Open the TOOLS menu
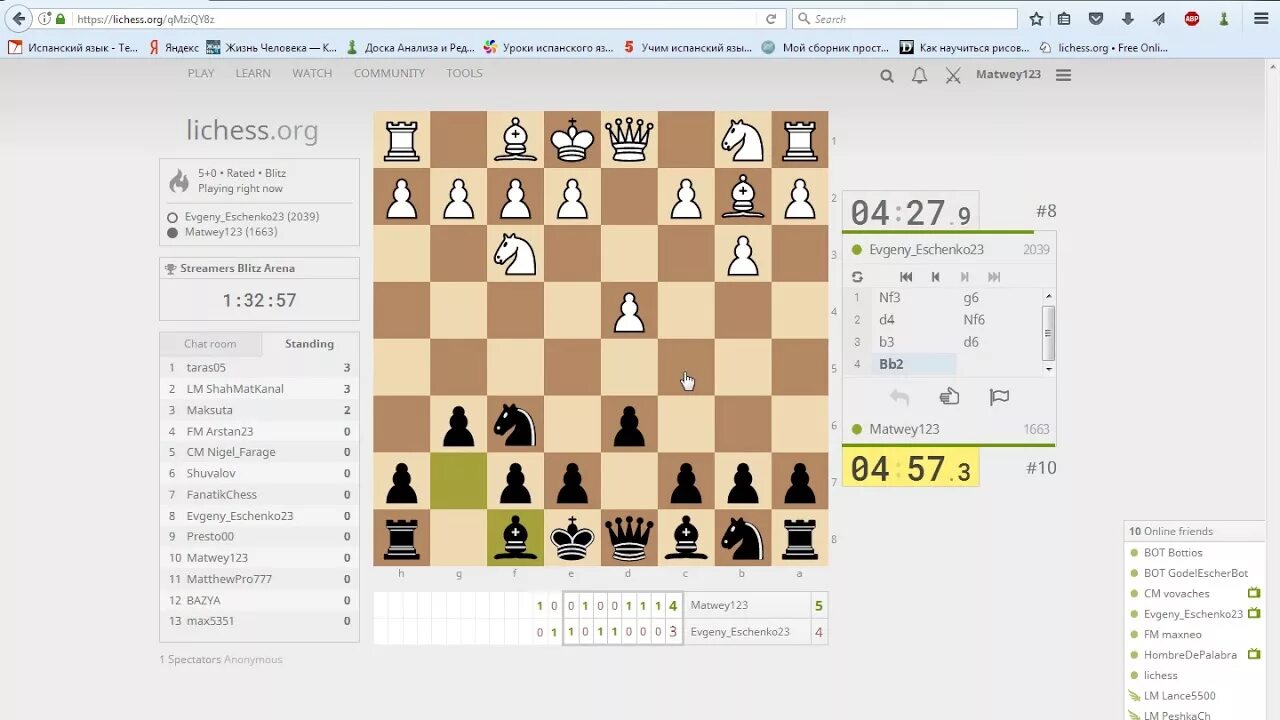1280x720 pixels. (x=464, y=73)
